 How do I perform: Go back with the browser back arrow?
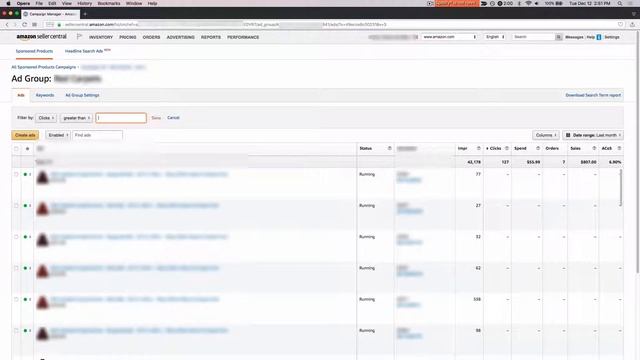click(7, 24)
